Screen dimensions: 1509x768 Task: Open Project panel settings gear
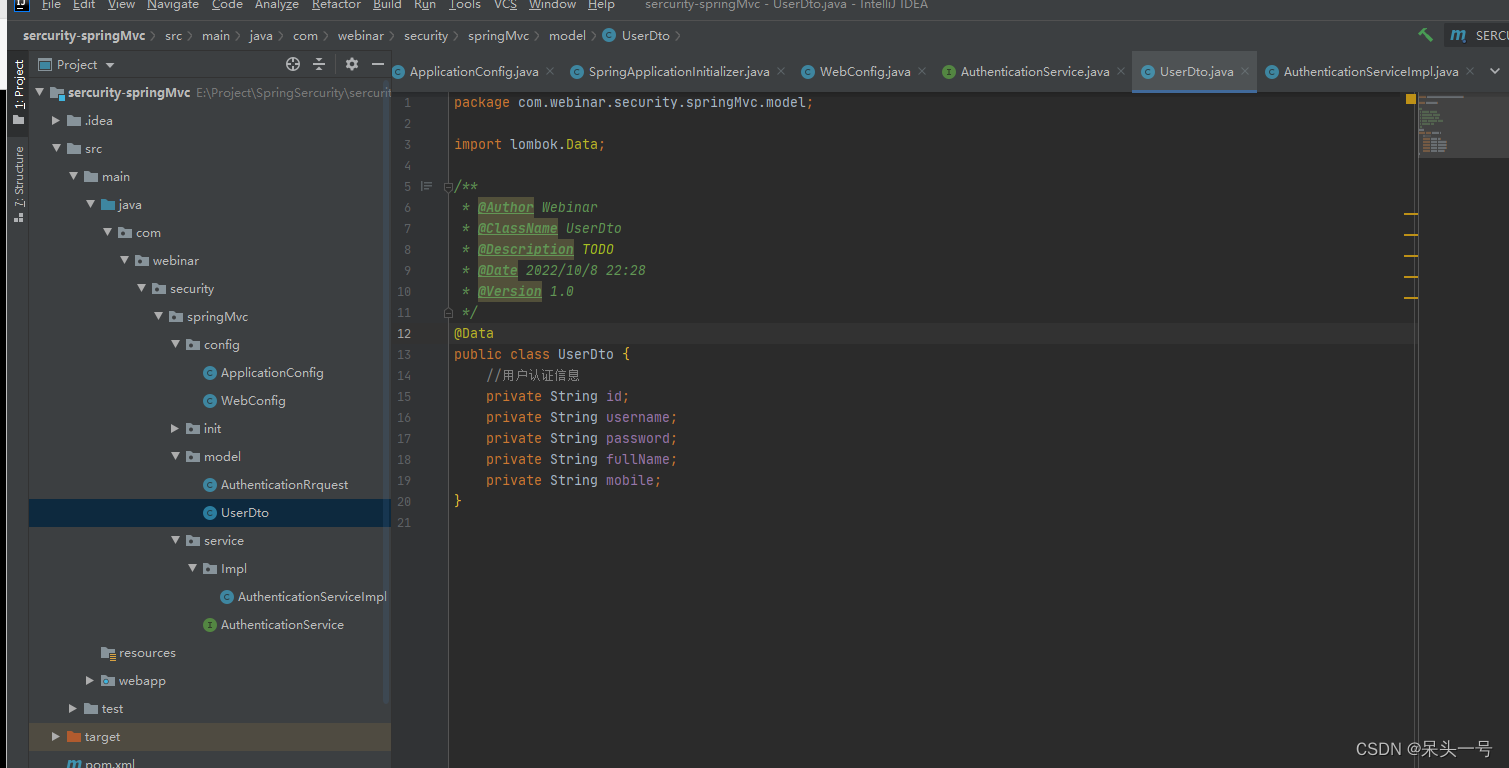point(352,64)
